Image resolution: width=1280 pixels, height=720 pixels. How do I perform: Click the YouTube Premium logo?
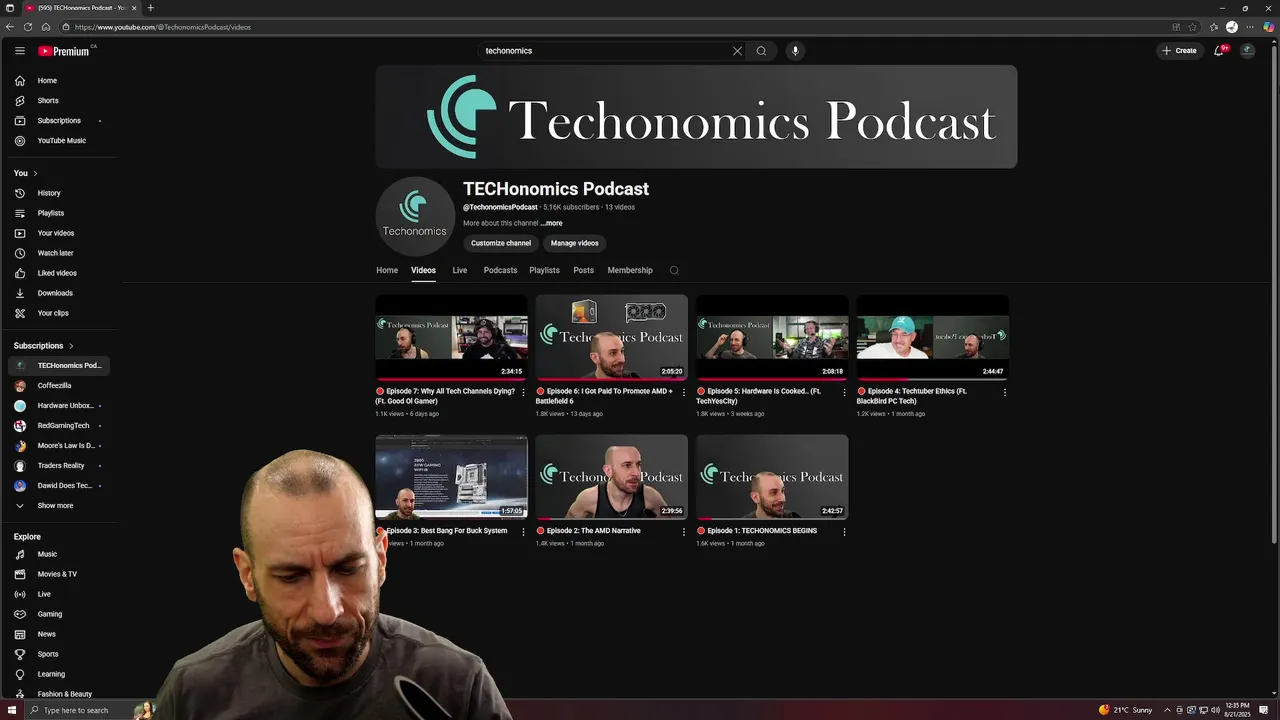(x=65, y=51)
